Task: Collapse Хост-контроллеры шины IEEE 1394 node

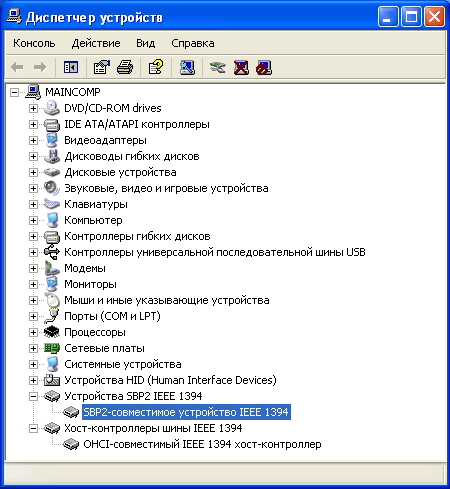Action: (33, 428)
